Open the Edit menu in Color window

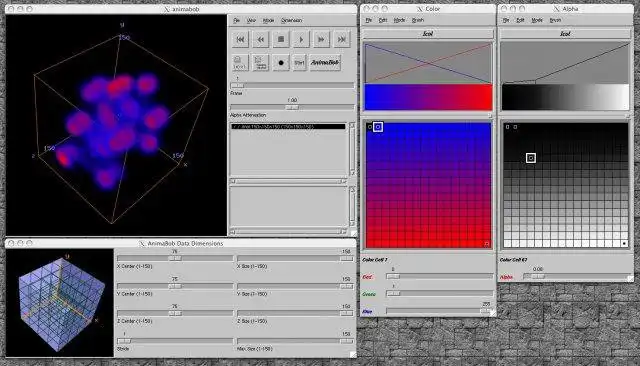pos(383,20)
